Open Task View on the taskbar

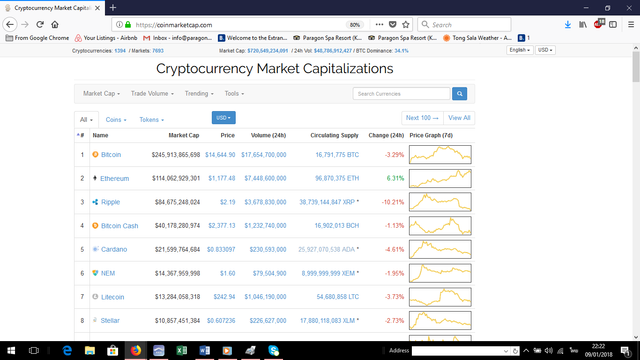pyautogui.click(x=33, y=351)
